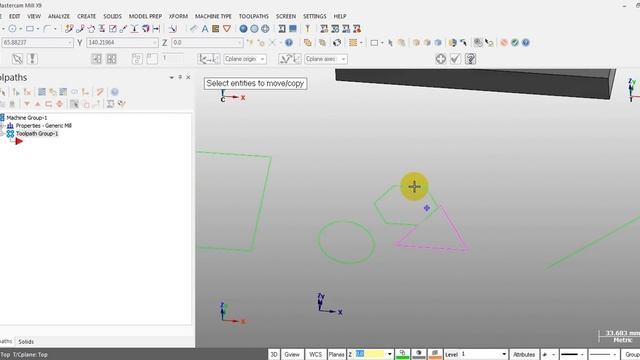640x360 pixels.
Task: Click the black T icon in top toolbar
Action: [307, 29]
